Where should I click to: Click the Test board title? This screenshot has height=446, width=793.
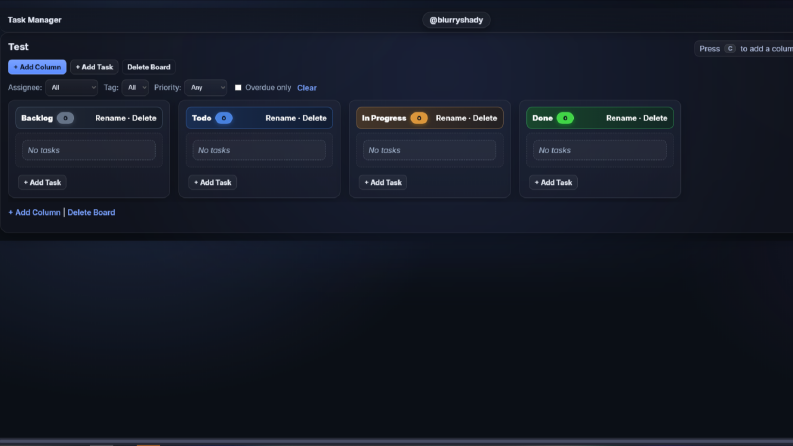18,47
